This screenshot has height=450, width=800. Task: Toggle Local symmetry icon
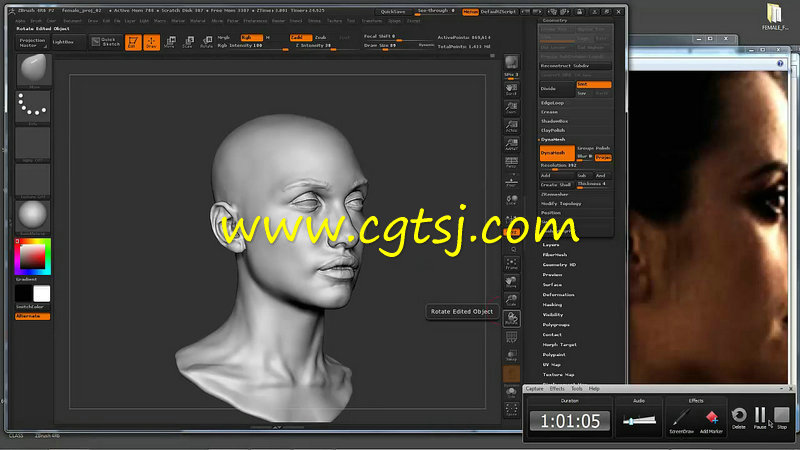coord(511,199)
